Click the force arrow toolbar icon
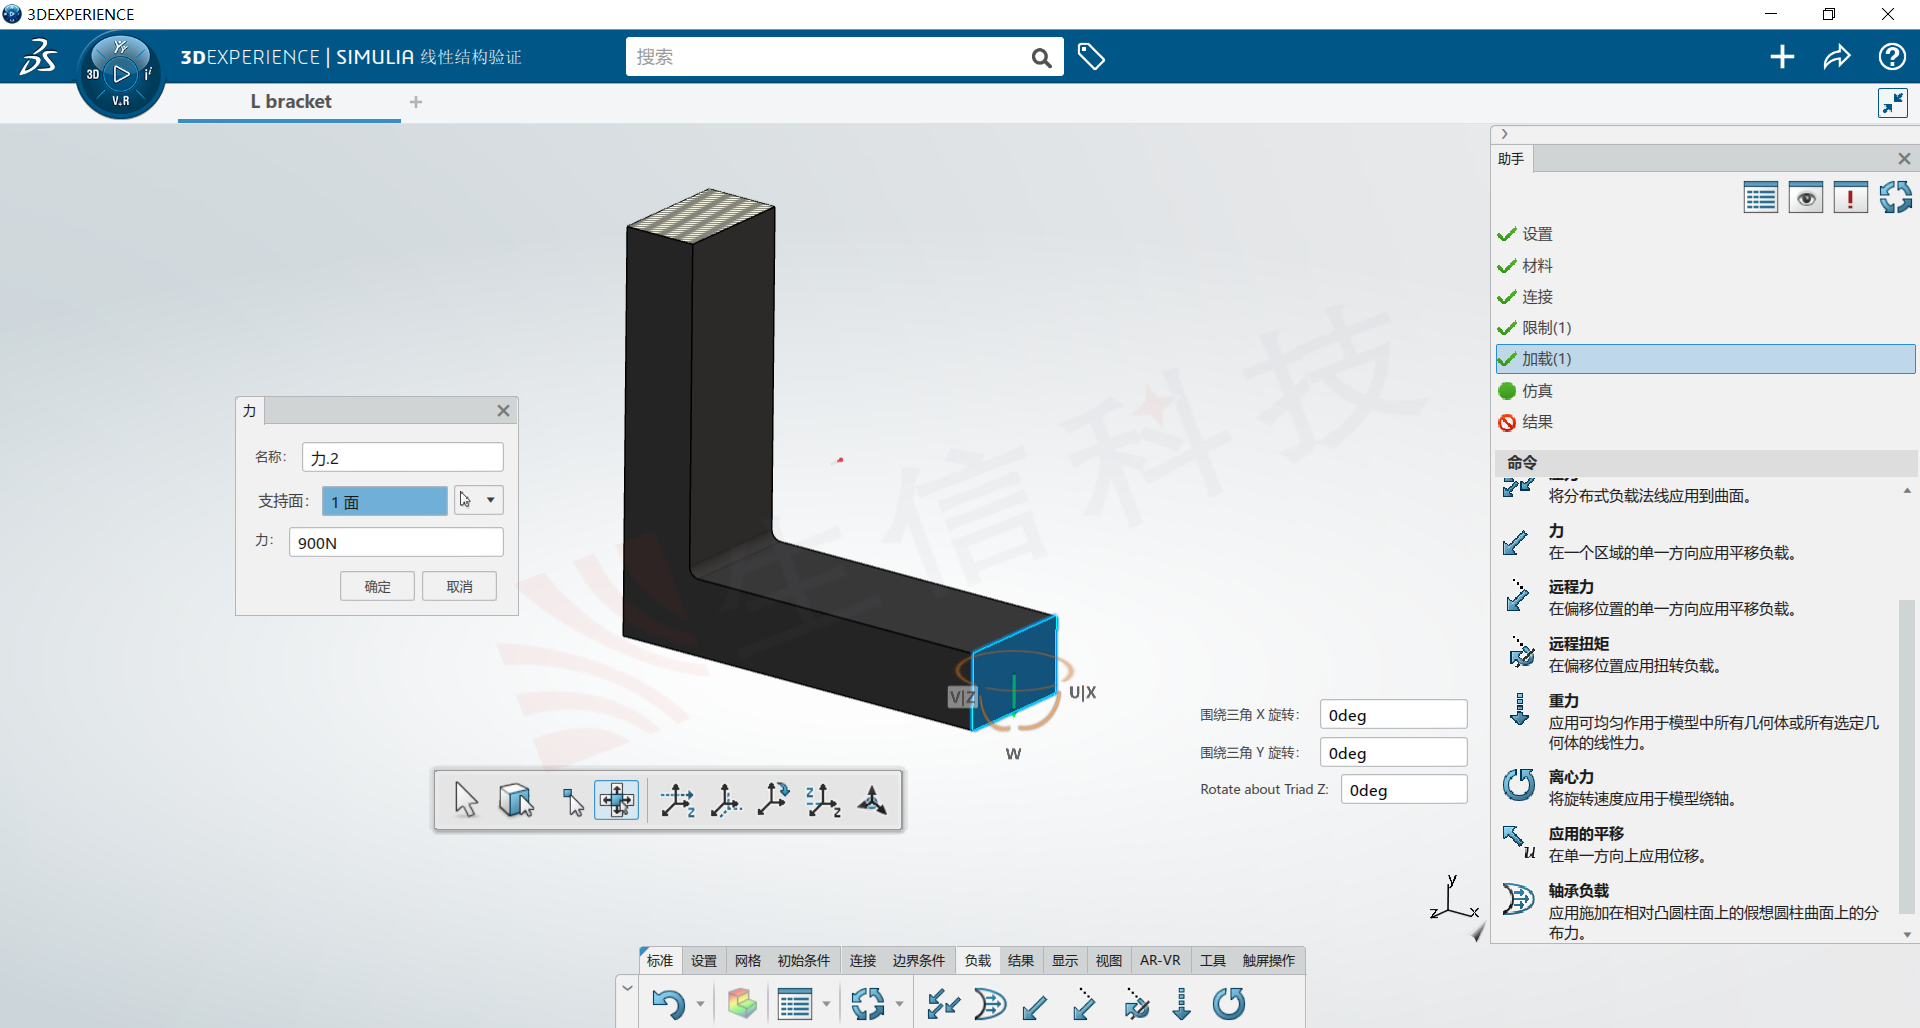Screen dimensions: 1920x1028 [1035, 1005]
